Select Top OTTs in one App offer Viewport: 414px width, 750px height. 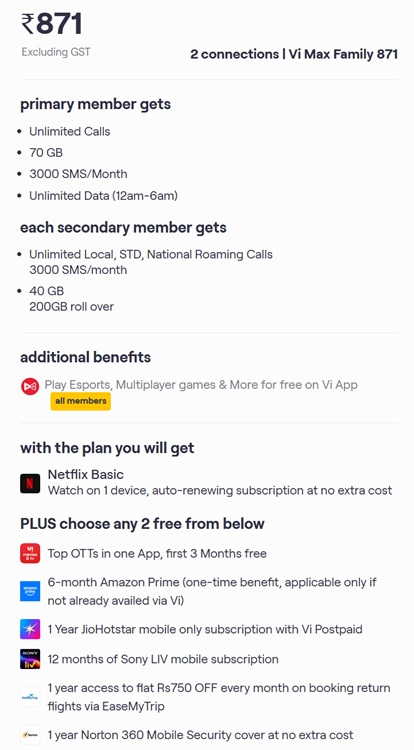coord(157,553)
